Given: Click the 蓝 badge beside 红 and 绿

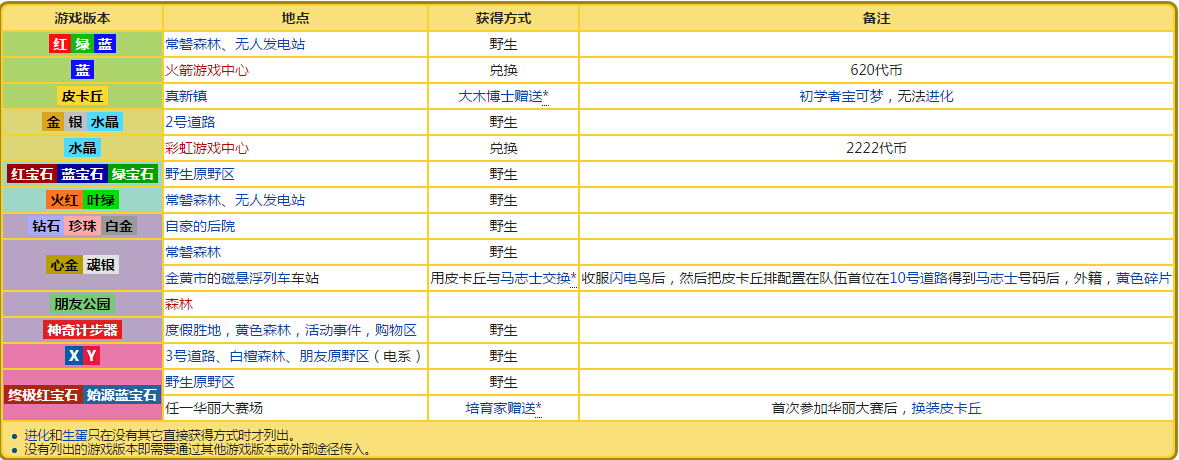Looking at the screenshot, I should tap(105, 44).
